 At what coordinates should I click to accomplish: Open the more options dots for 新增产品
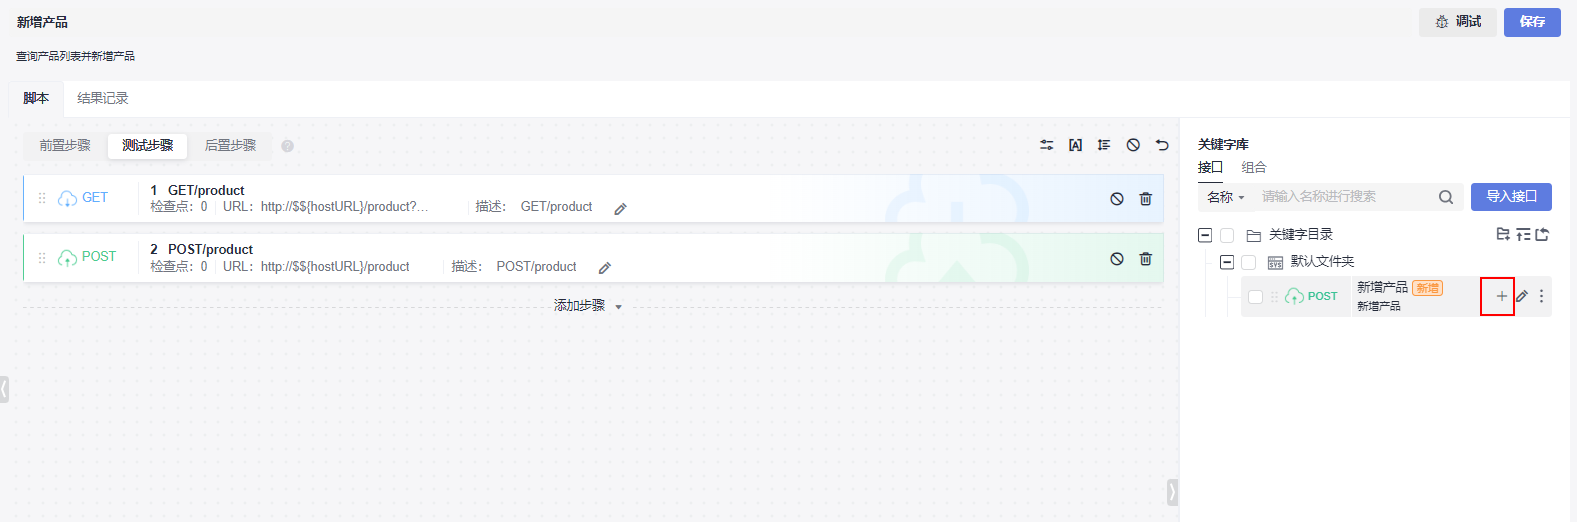1541,296
